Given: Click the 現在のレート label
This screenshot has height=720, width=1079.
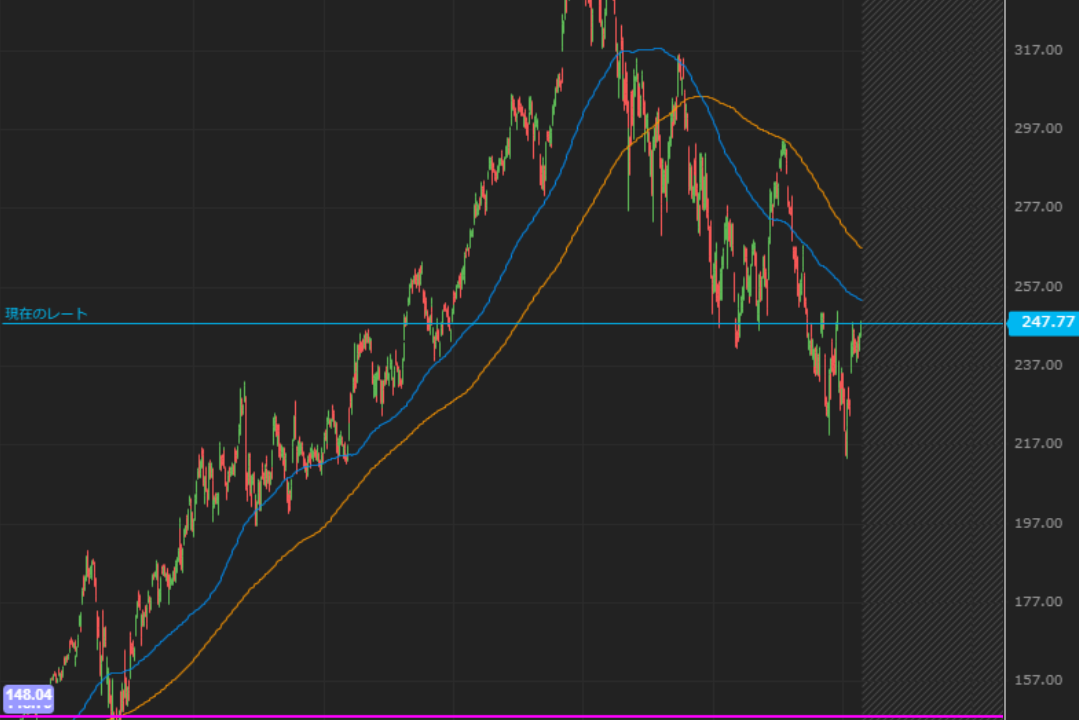Looking at the screenshot, I should 46,314.
